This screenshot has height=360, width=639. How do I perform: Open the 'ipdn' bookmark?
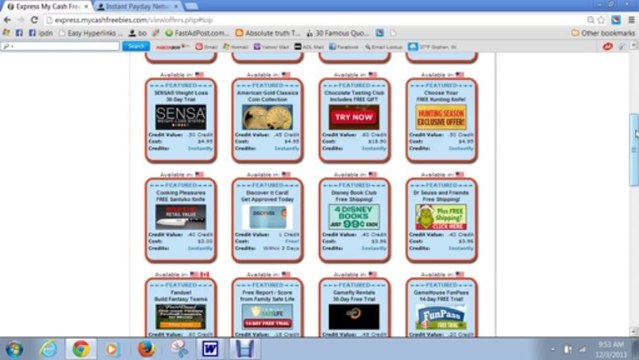[x=41, y=33]
